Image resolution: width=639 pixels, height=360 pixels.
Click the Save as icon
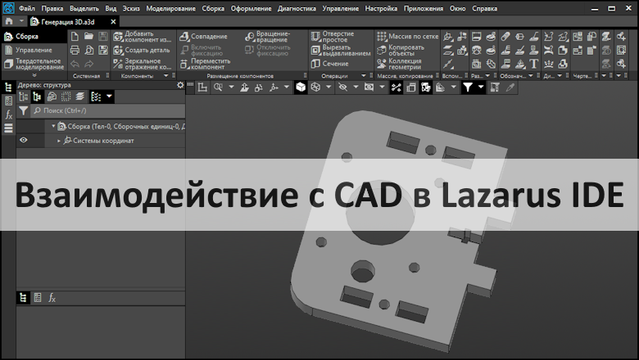pyautogui.click(x=103, y=50)
